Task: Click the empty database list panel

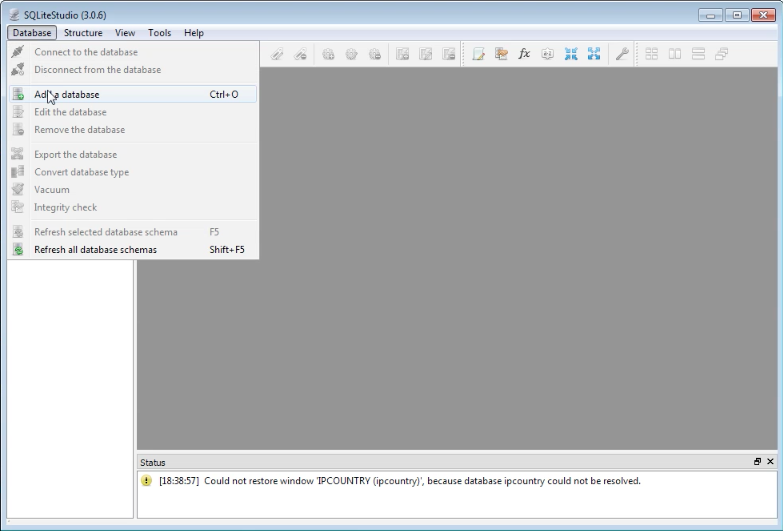Action: 70,388
